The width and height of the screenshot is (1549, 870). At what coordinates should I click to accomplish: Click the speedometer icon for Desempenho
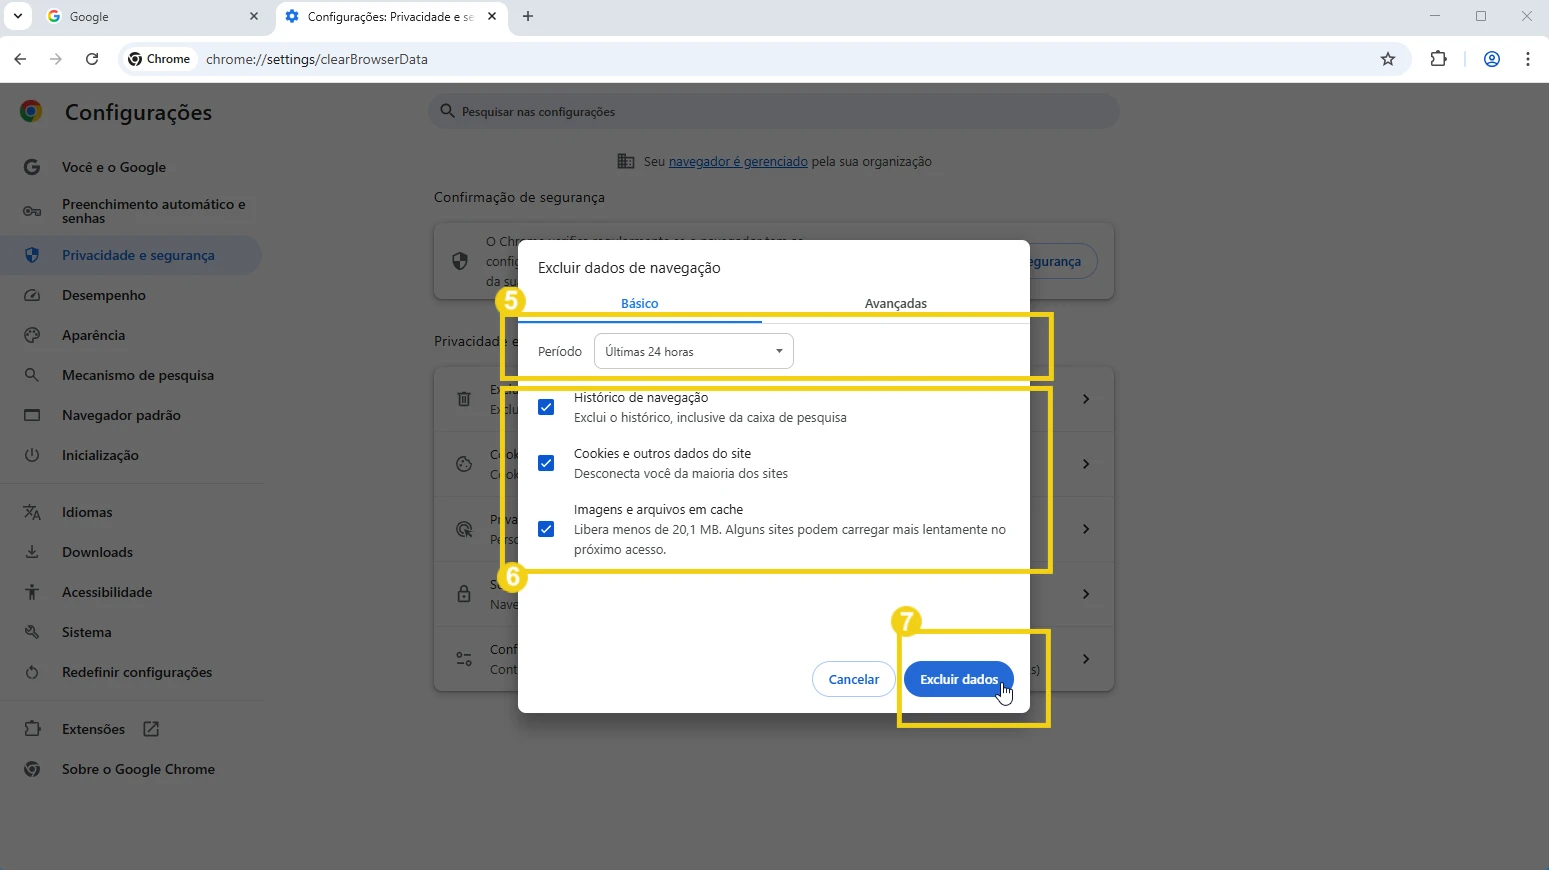(x=32, y=295)
